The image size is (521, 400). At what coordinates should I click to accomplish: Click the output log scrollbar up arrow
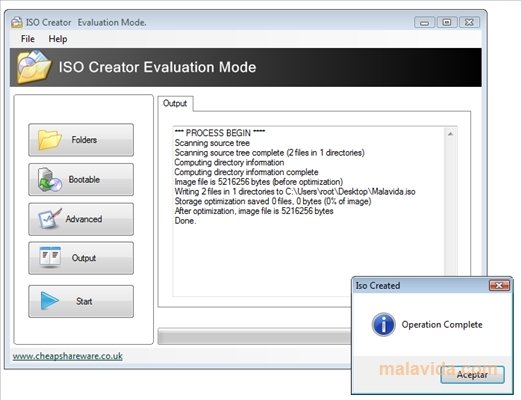pos(450,134)
